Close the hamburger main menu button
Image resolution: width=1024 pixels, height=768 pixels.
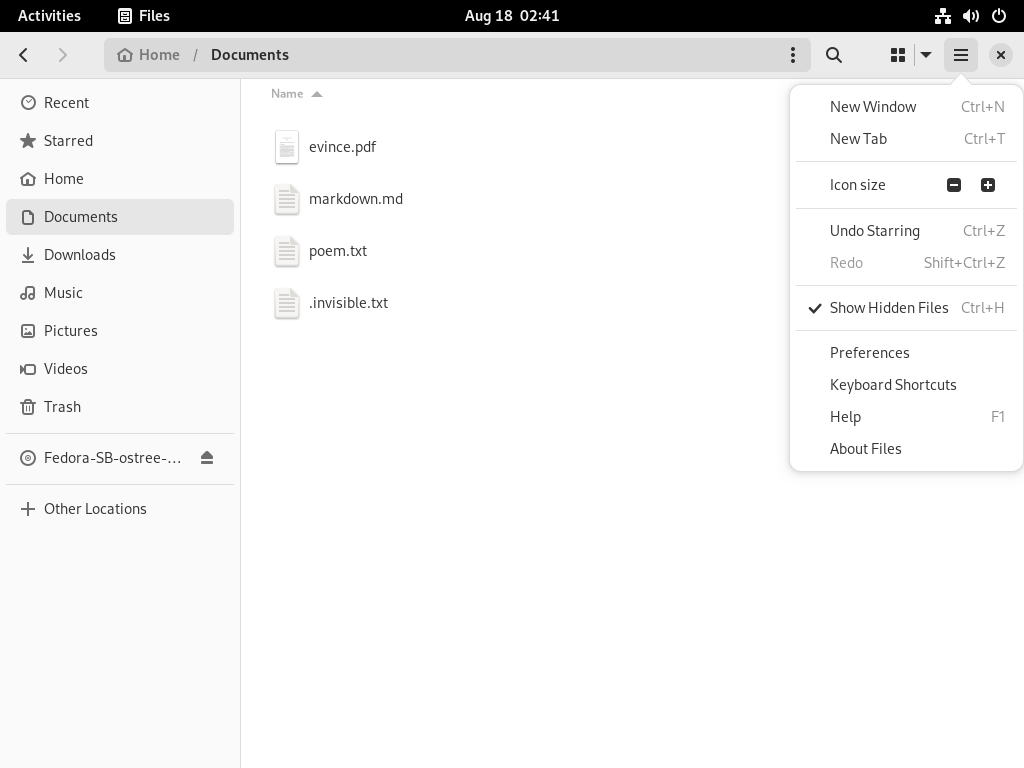961,55
